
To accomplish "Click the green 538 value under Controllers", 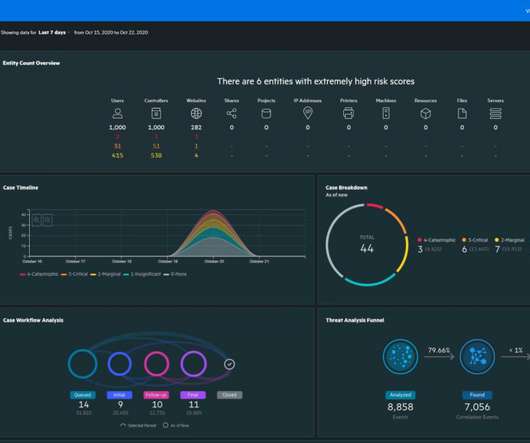I will coord(156,156).
